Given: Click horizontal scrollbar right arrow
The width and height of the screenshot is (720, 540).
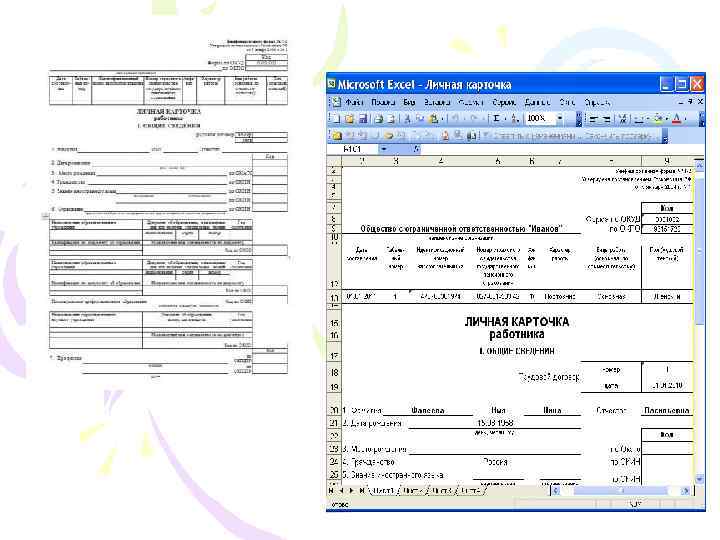Looking at the screenshot, I should [x=686, y=491].
